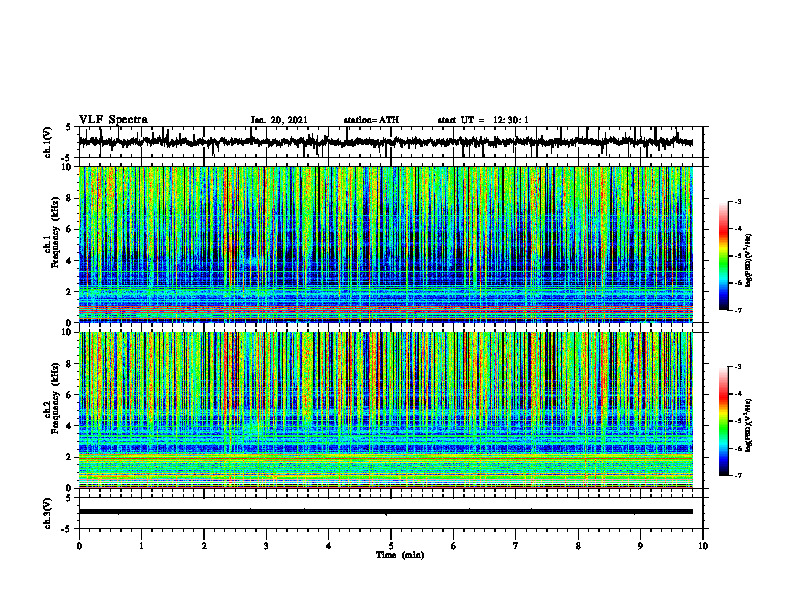792x612 pixels.
Task: Click the time axis tick label '10'
Action: pyautogui.click(x=703, y=546)
